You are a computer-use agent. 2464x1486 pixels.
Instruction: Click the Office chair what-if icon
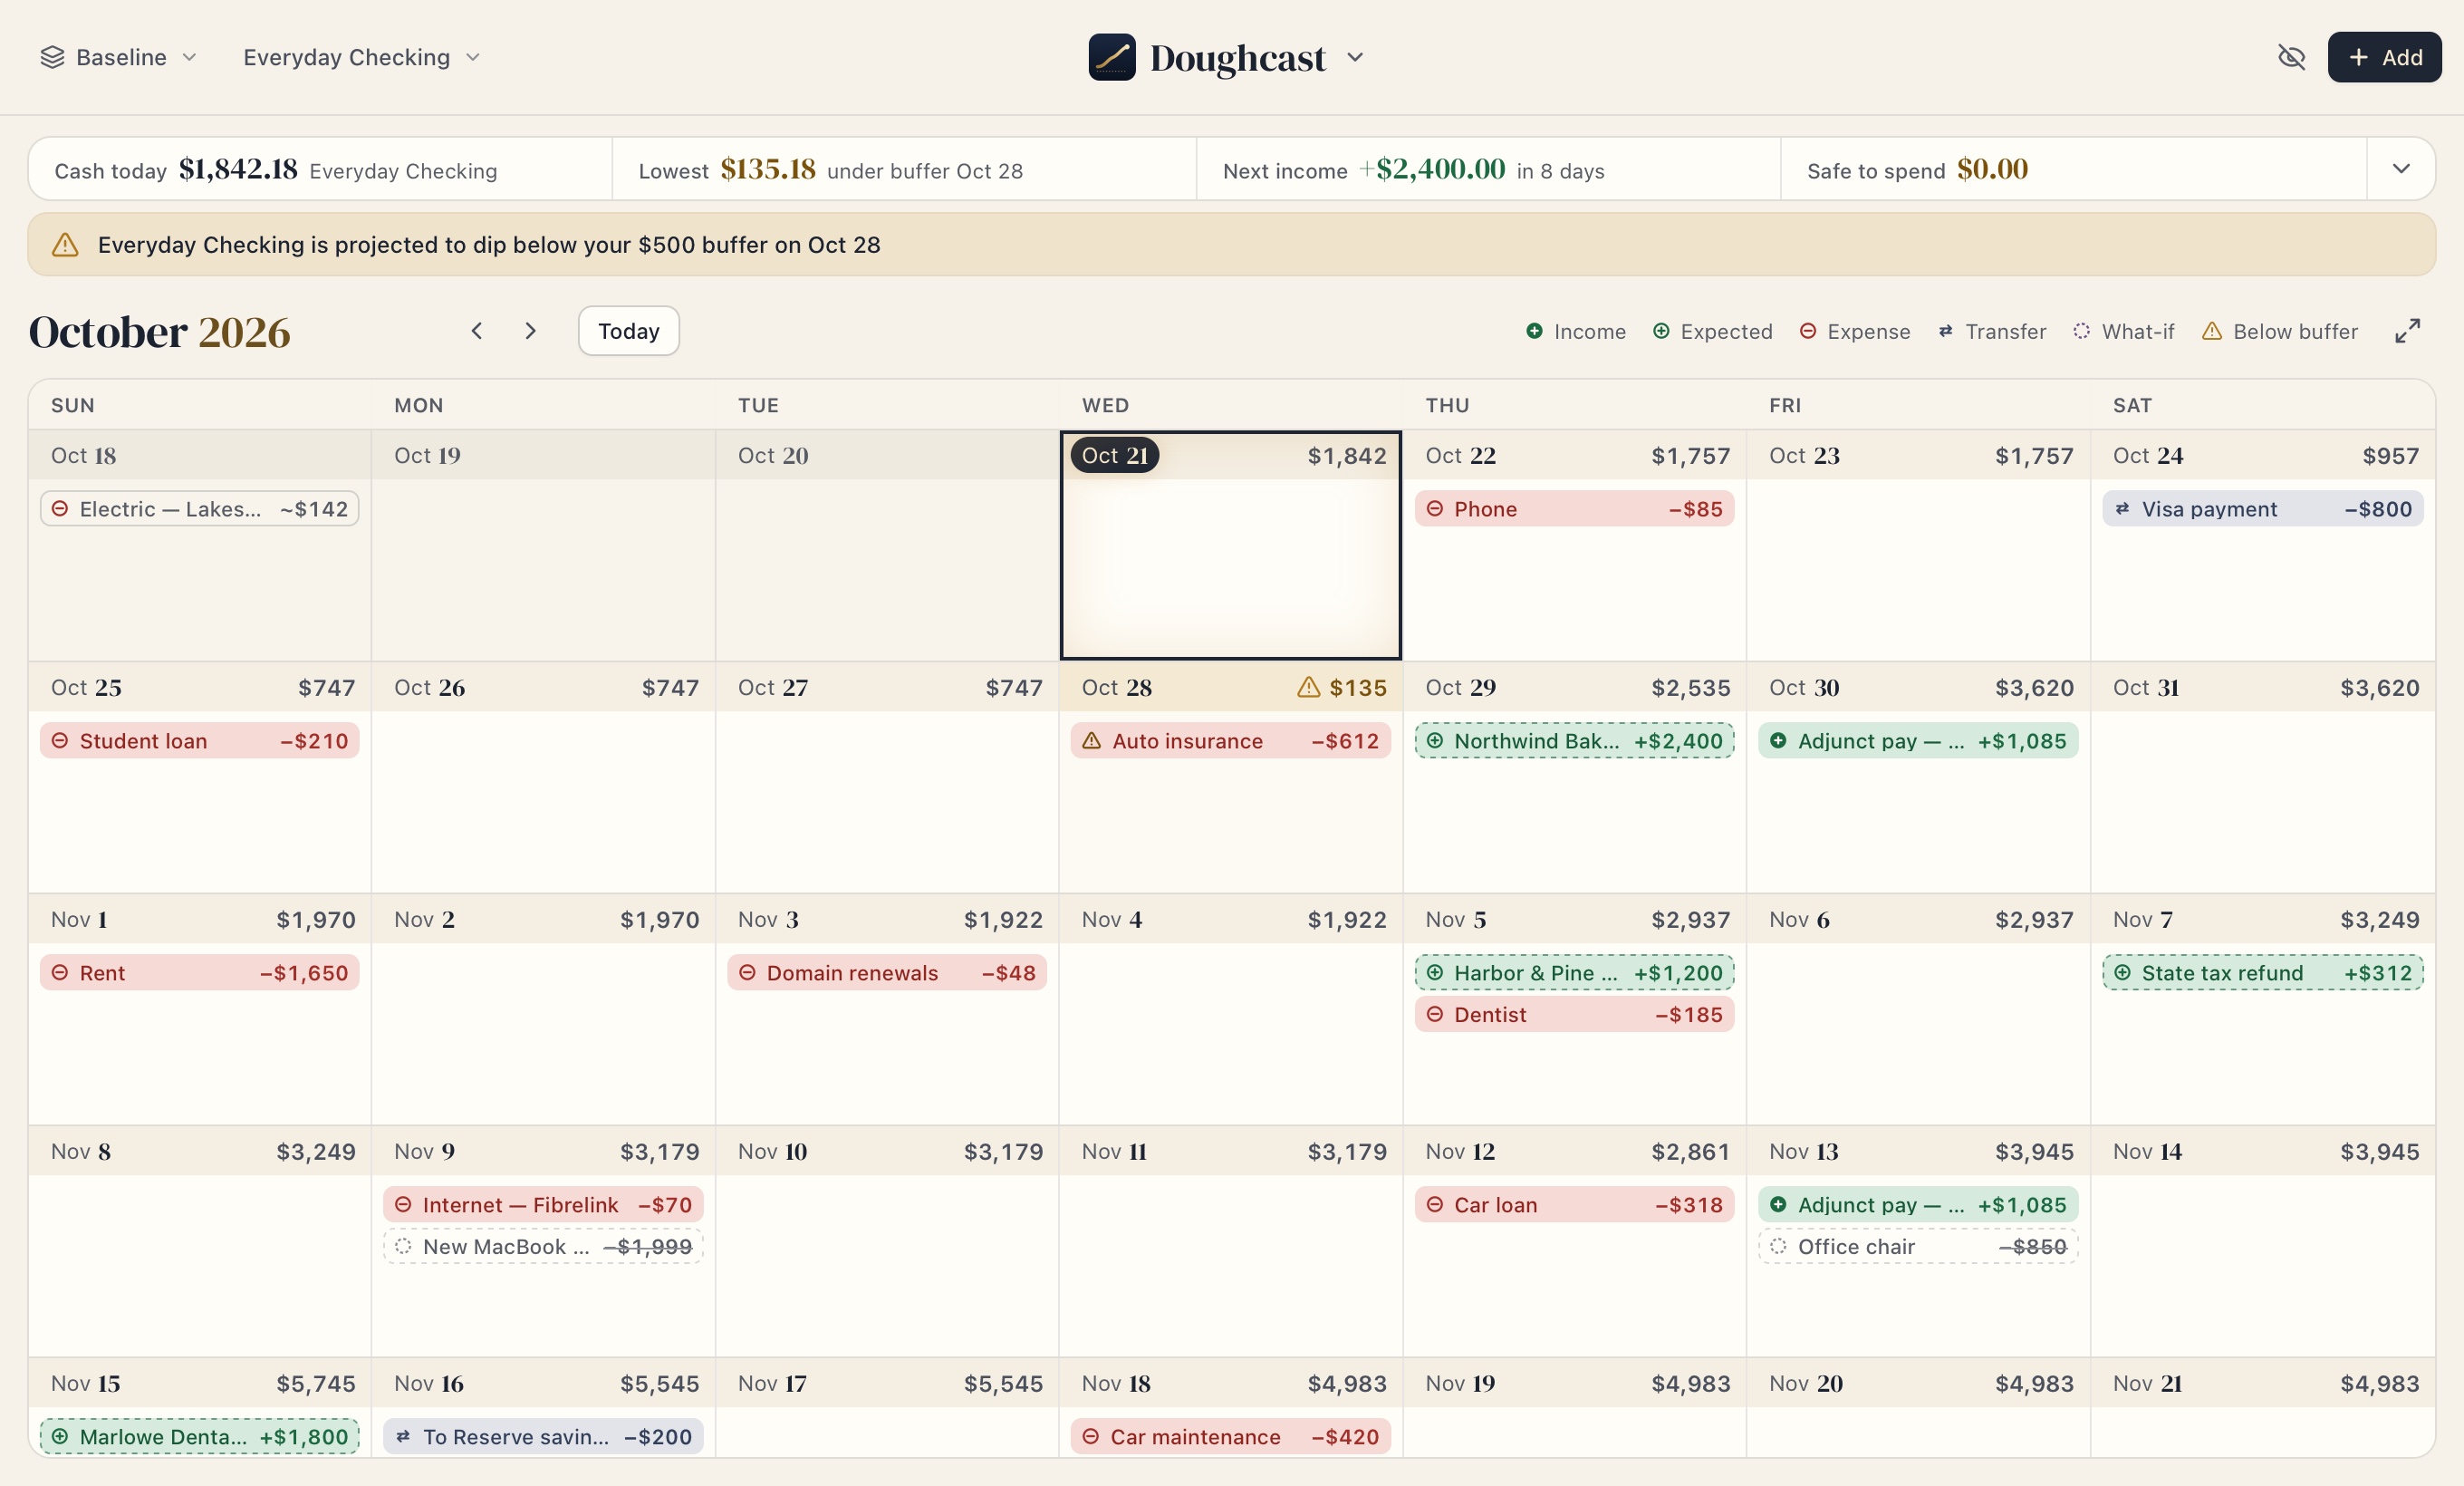[x=1778, y=1247]
